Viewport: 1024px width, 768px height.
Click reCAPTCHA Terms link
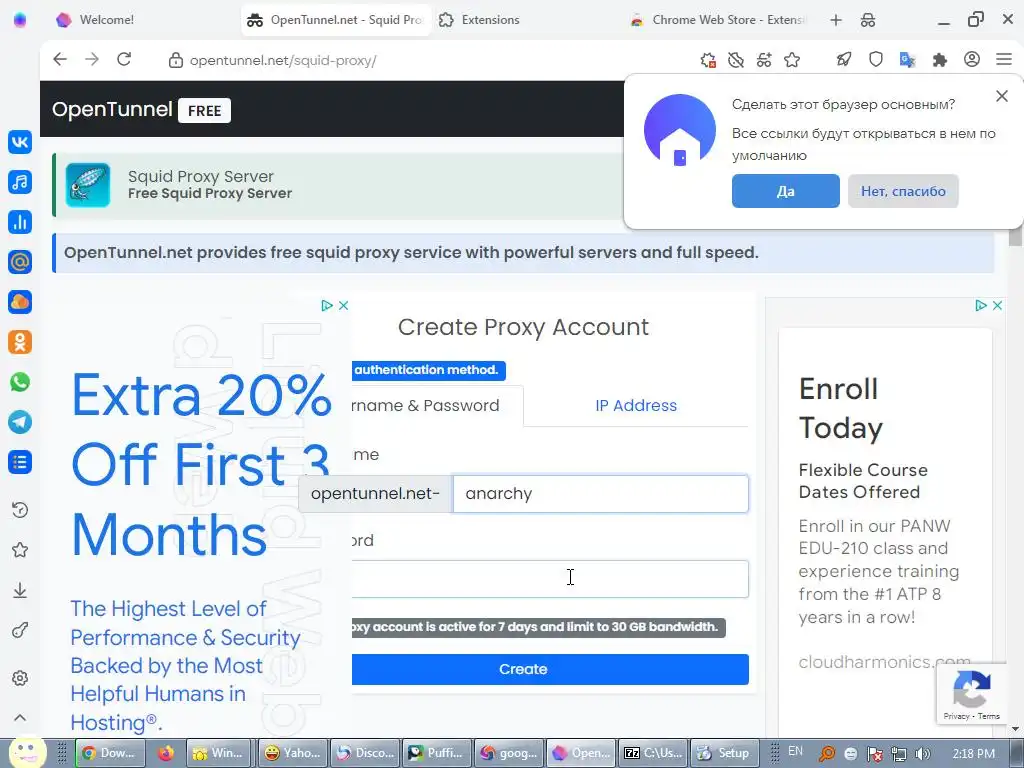pos(988,716)
